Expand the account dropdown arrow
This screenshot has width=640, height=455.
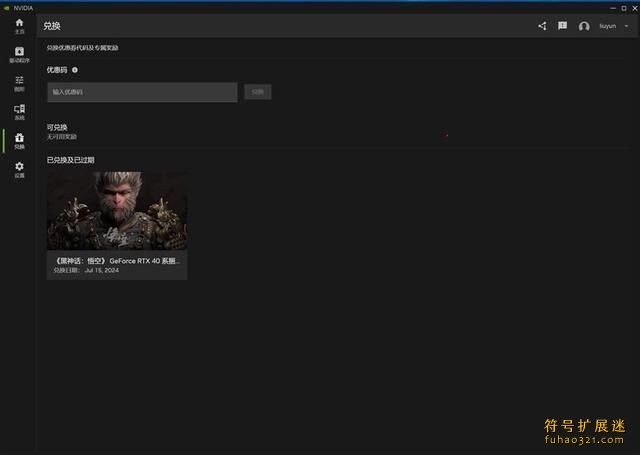[x=626, y=26]
